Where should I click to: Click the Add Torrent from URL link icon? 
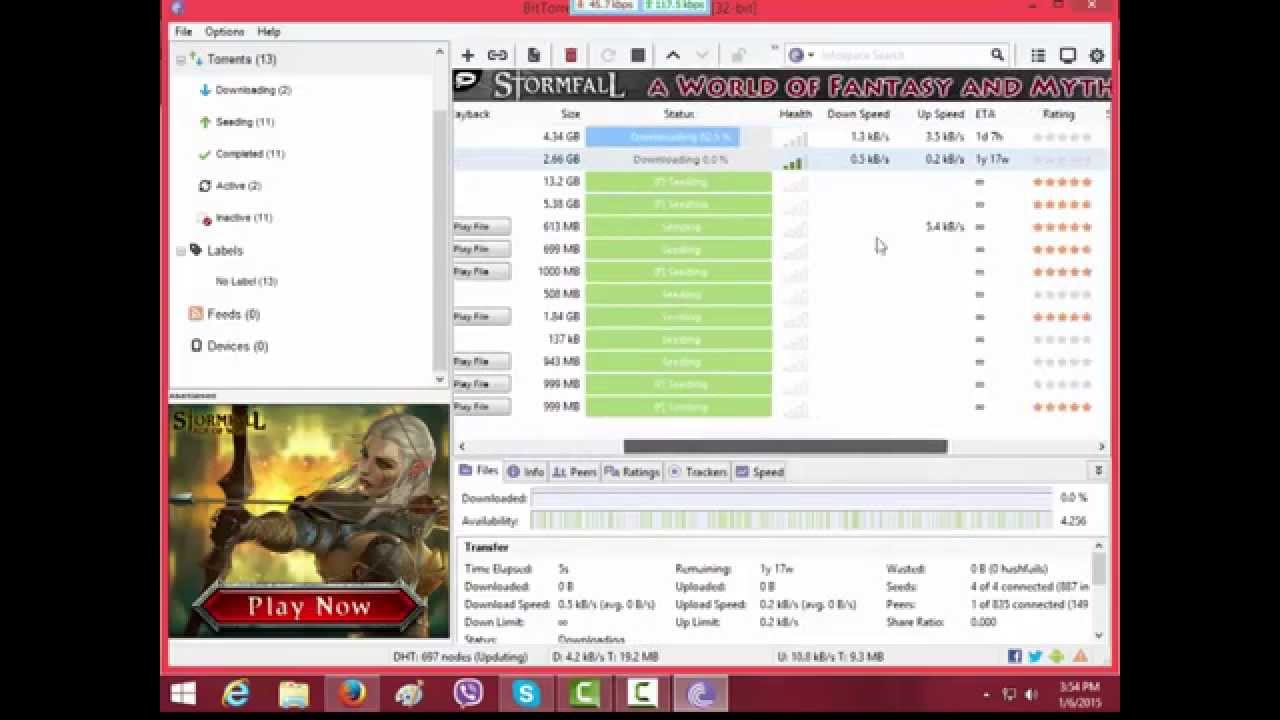click(x=497, y=55)
